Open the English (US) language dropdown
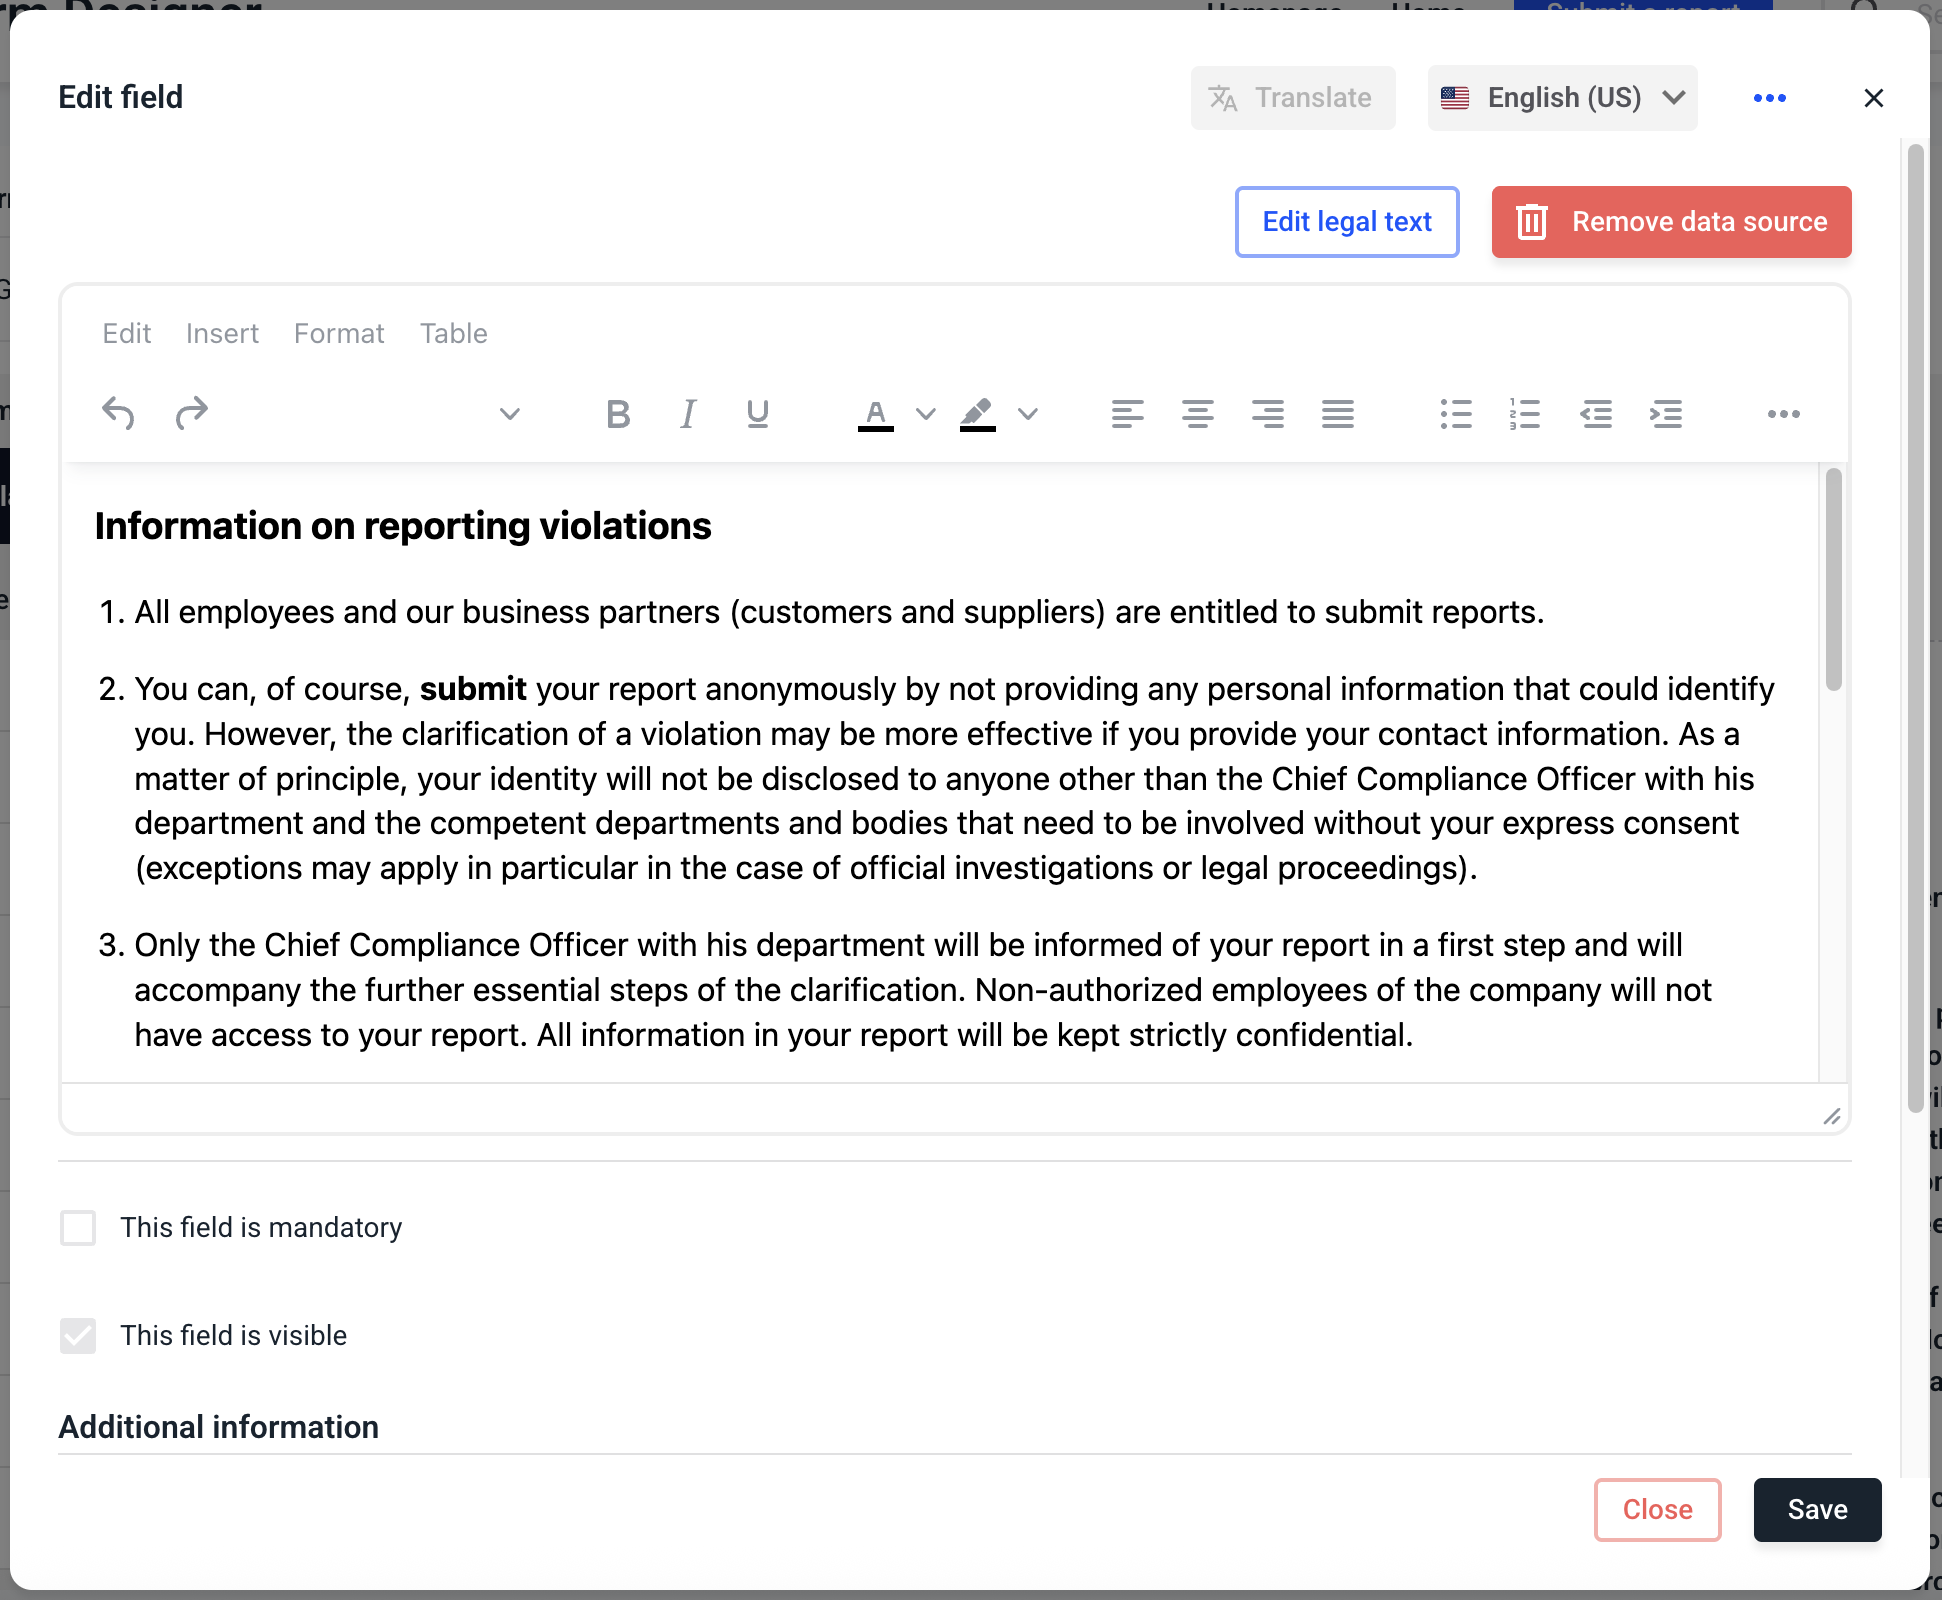This screenshot has height=1600, width=1942. coord(1562,98)
